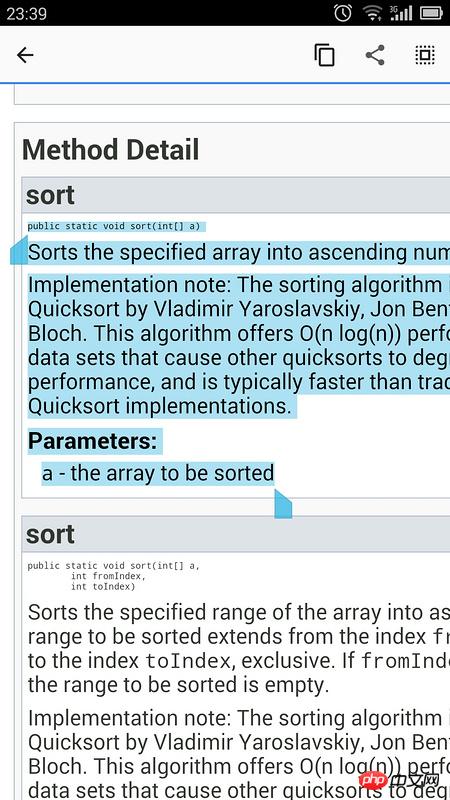Tap the status bar clock time
This screenshot has width=450, height=800.
[x=27, y=13]
